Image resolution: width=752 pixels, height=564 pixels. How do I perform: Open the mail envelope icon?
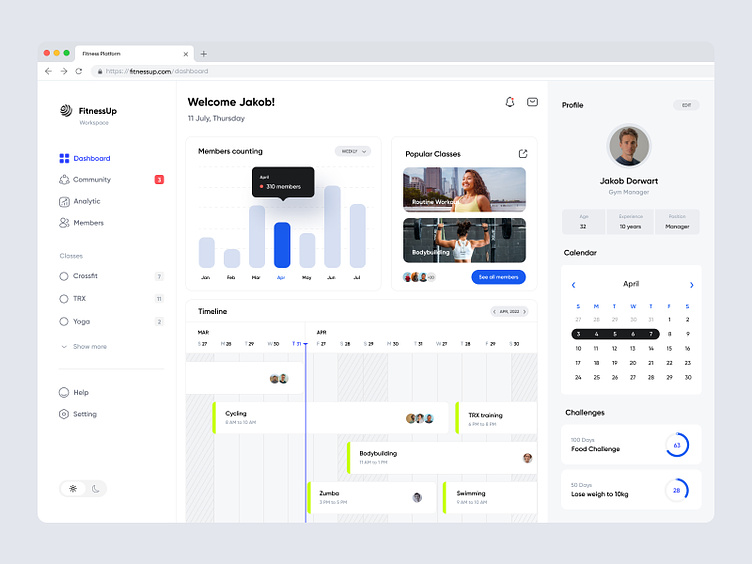click(533, 102)
